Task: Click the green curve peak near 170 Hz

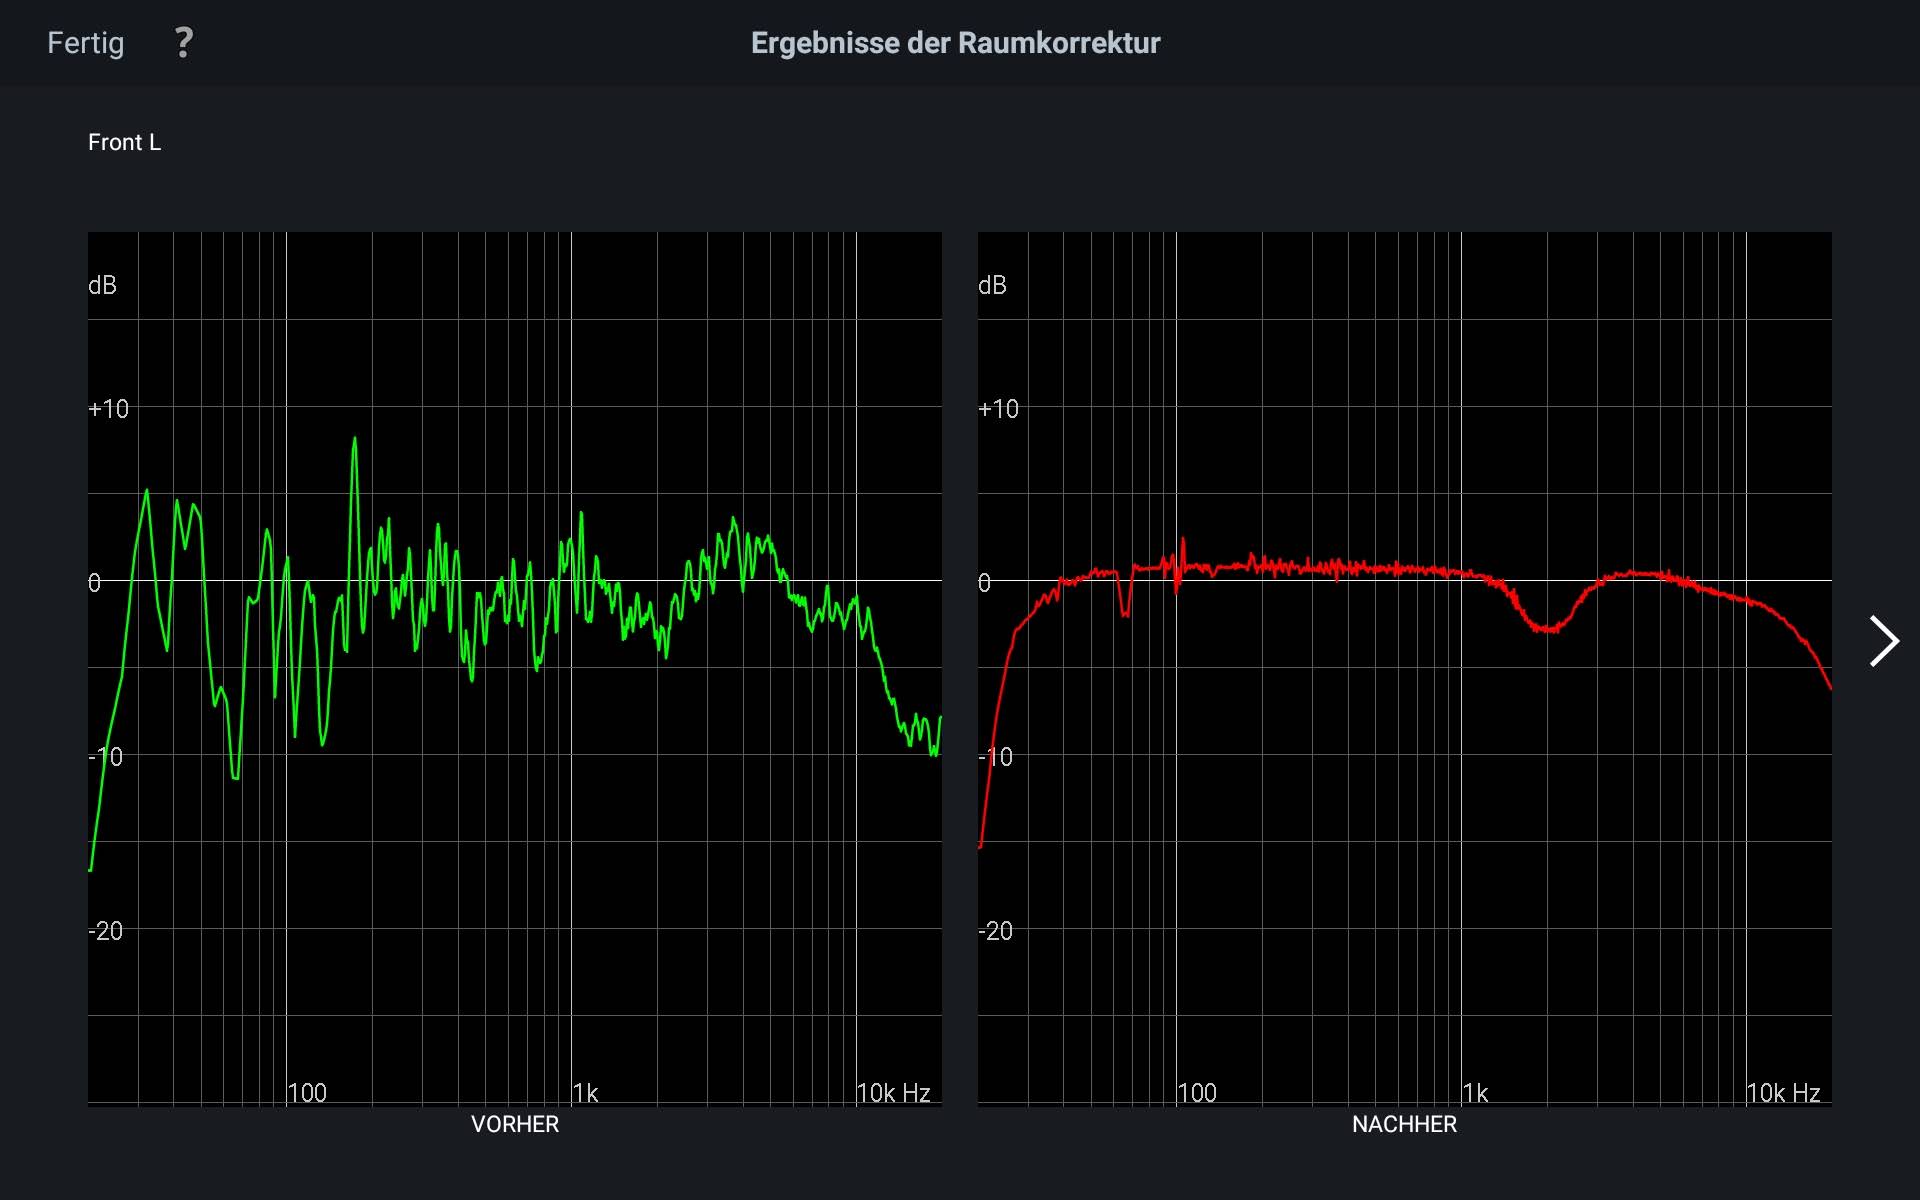Action: pos(354,440)
